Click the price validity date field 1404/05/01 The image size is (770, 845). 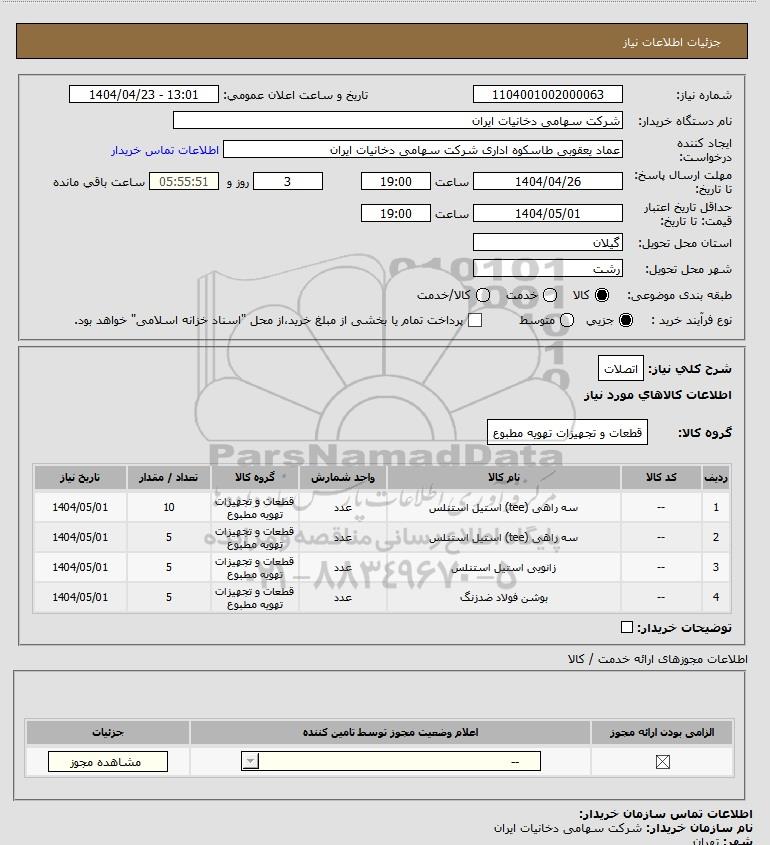click(547, 213)
